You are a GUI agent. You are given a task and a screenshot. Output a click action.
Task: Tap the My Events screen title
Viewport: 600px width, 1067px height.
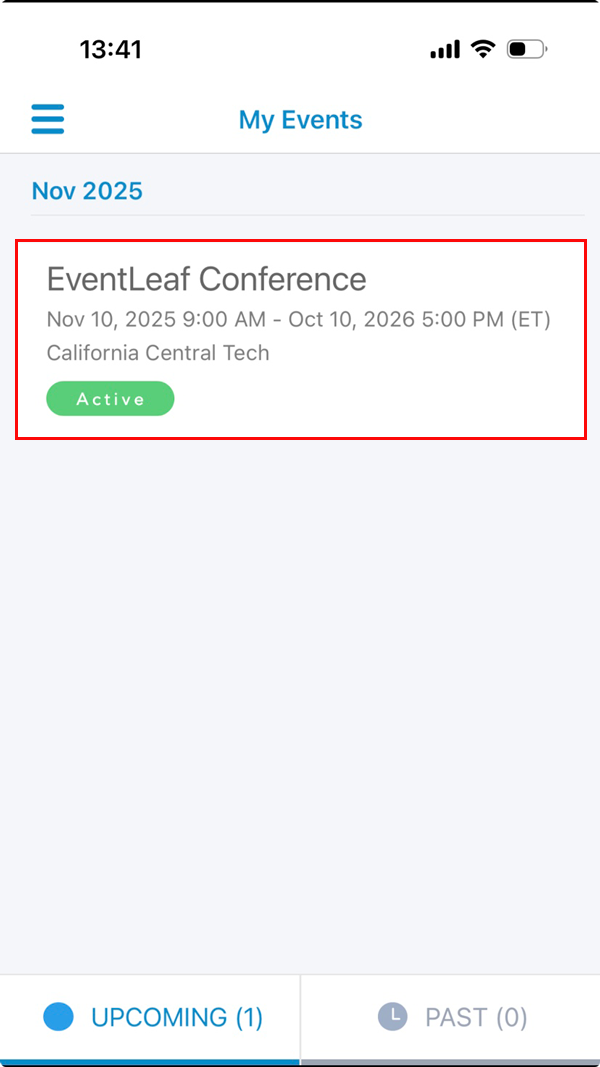pyautogui.click(x=300, y=119)
